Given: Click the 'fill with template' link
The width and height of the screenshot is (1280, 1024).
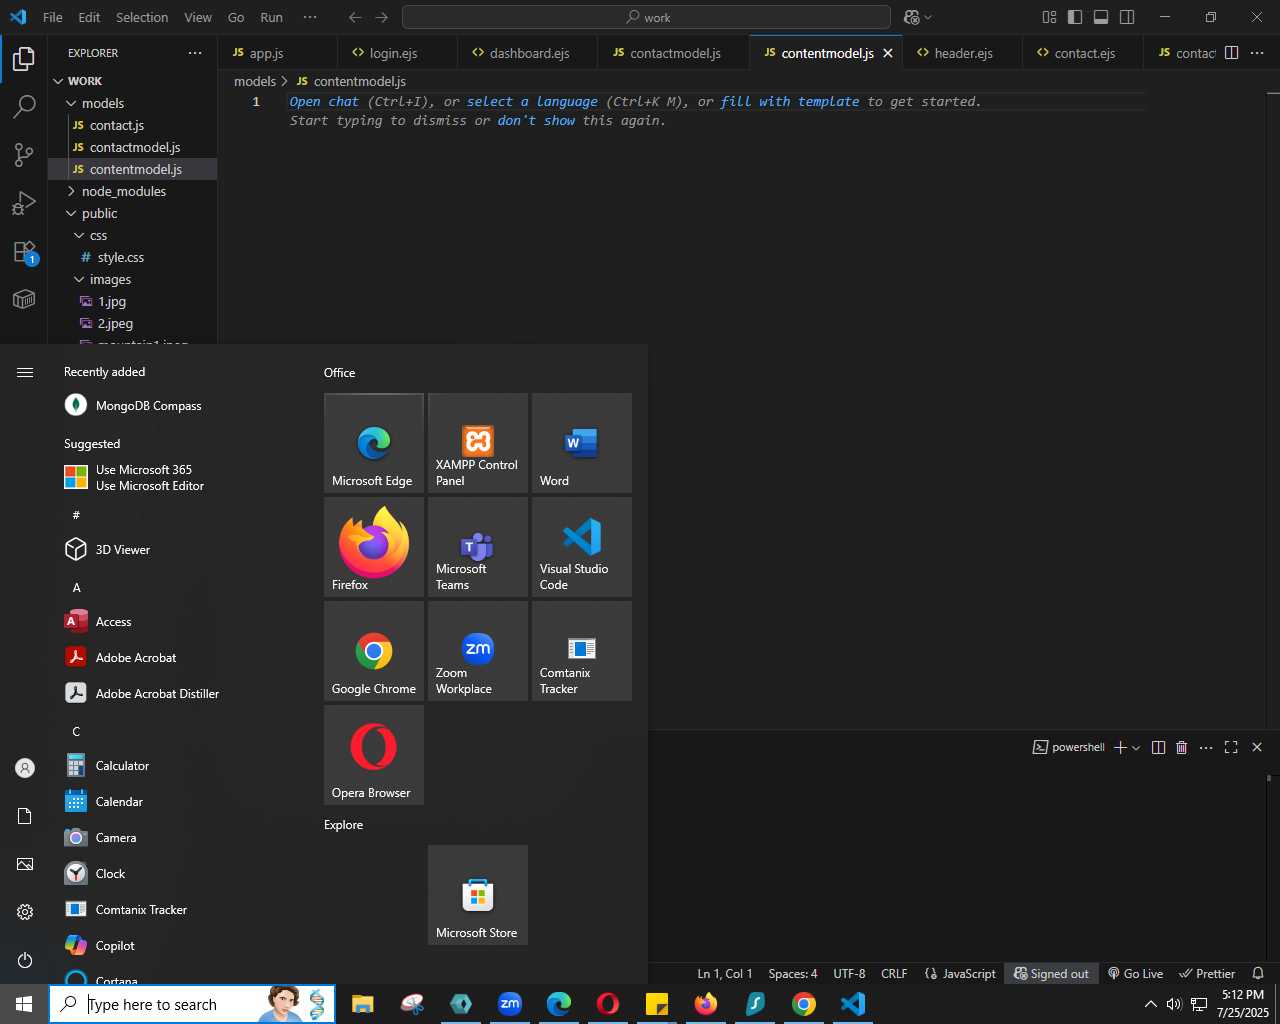Looking at the screenshot, I should pos(789,101).
